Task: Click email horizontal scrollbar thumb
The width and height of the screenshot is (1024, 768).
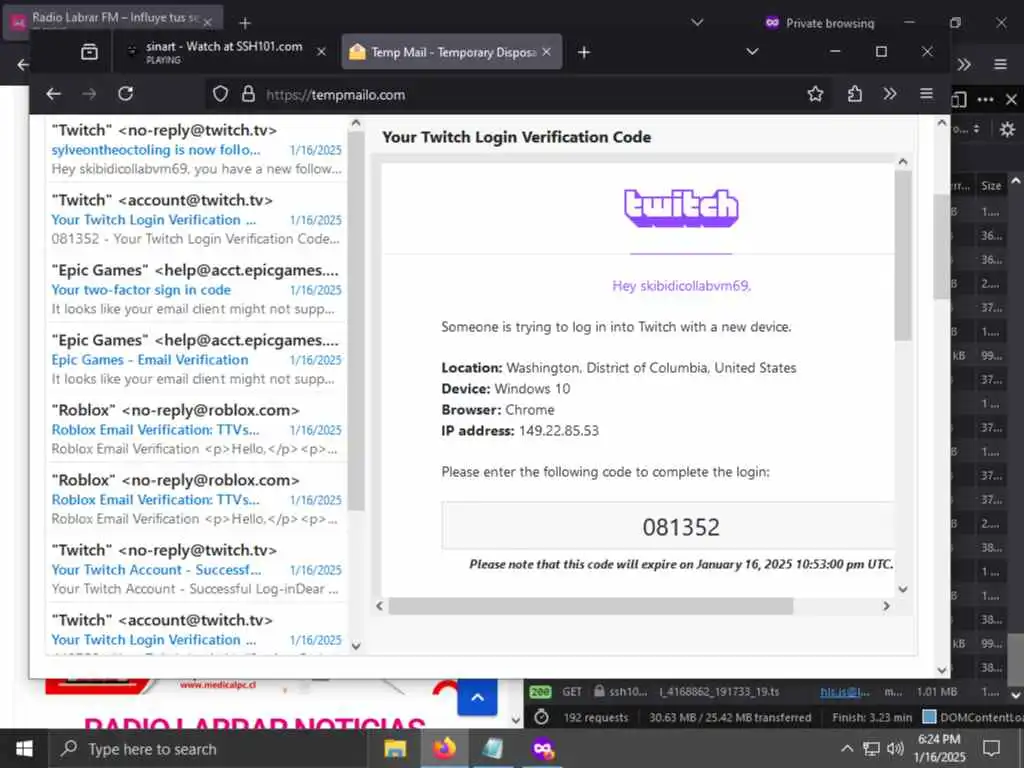Action: click(x=590, y=606)
